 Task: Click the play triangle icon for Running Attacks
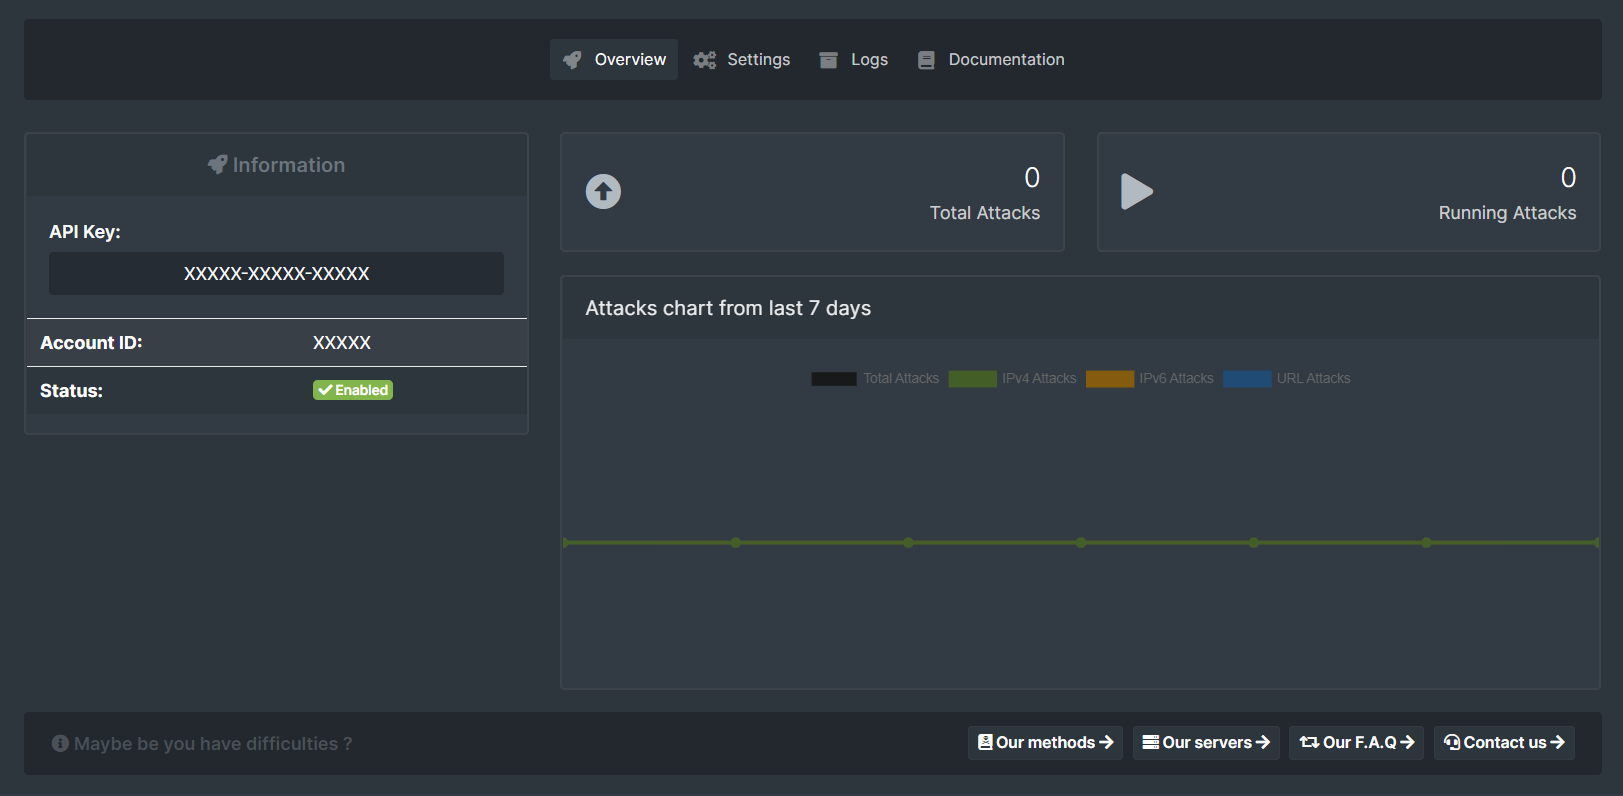1137,191
